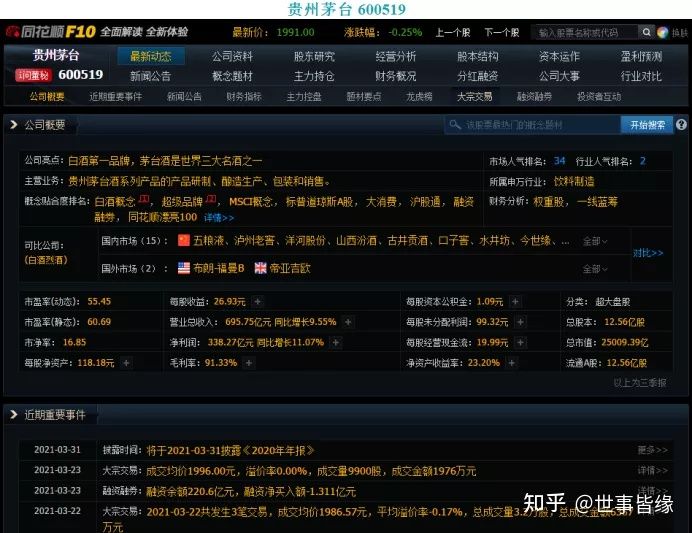Open the 财务概况 menu tab
The width and height of the screenshot is (692, 533).
click(396, 76)
